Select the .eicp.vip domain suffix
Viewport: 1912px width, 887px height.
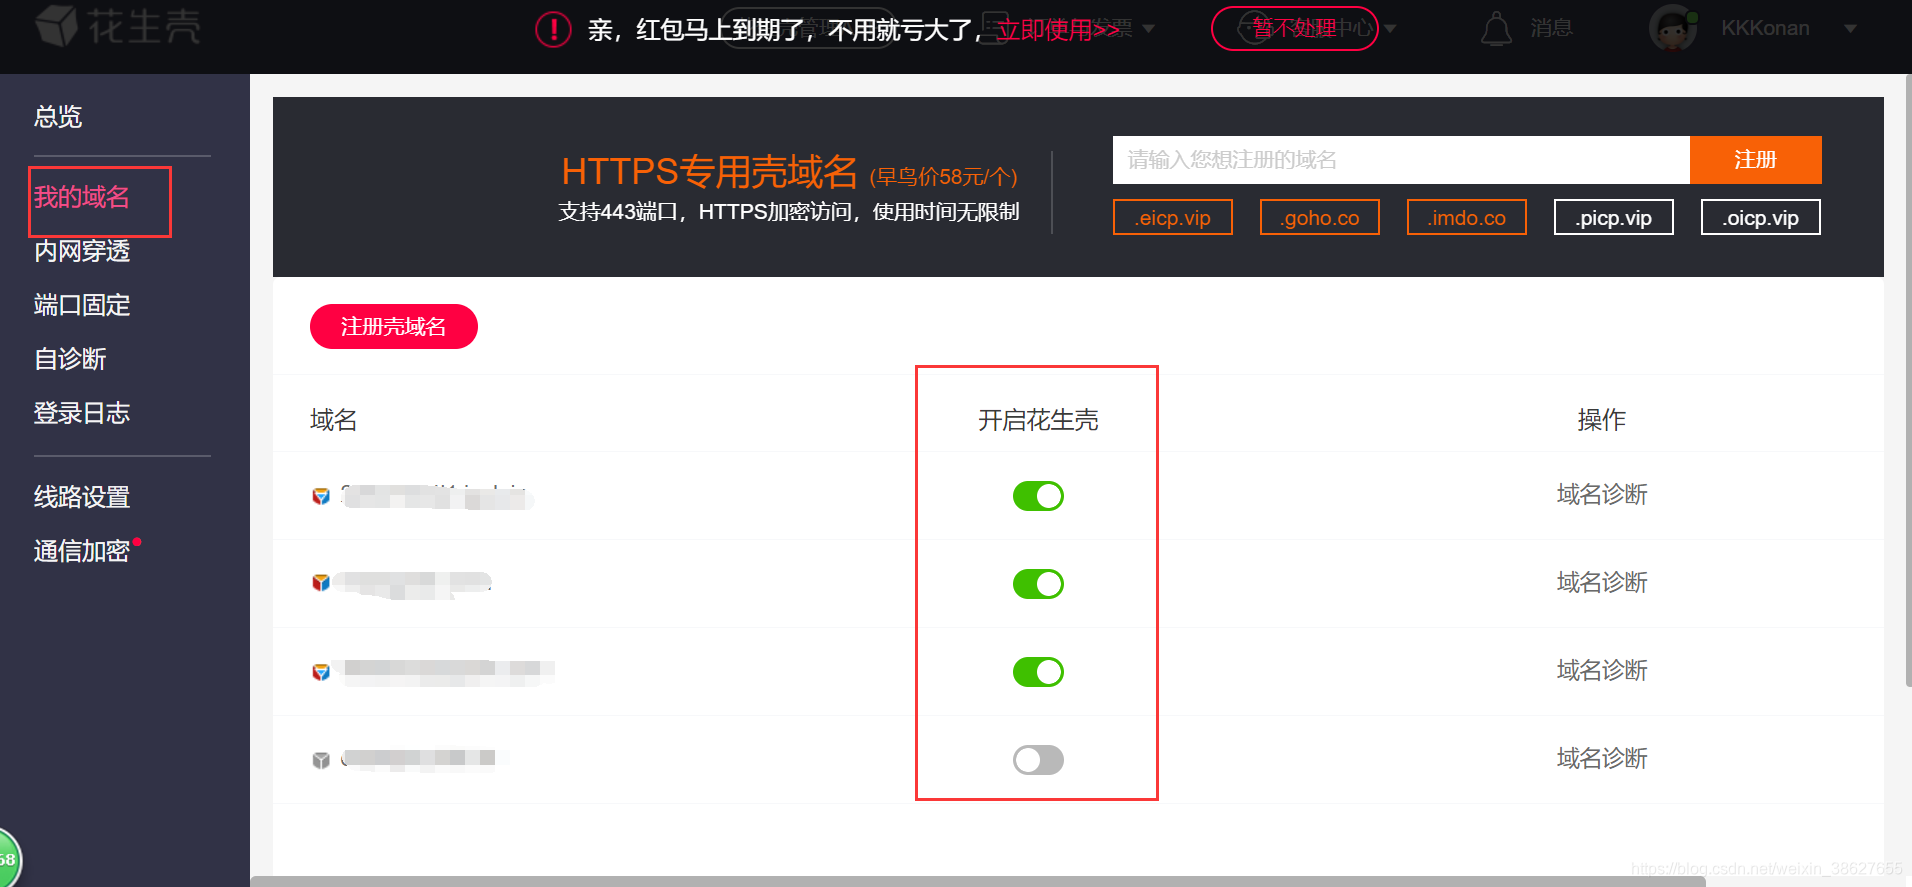[1173, 217]
